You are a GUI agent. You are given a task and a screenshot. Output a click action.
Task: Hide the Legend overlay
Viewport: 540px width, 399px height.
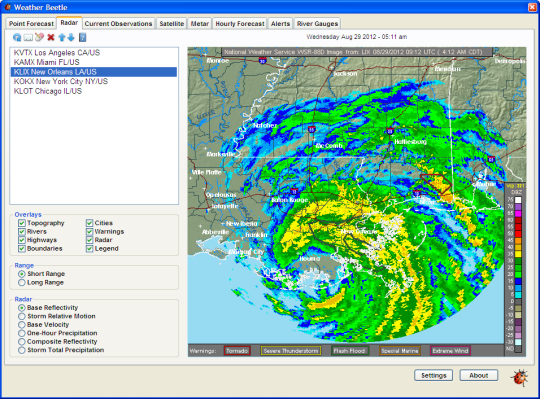point(90,249)
